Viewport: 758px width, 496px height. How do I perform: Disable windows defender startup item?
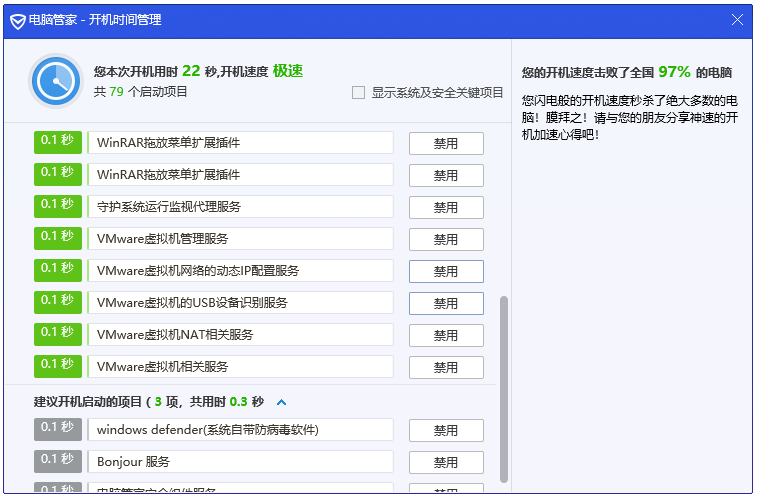coord(446,430)
